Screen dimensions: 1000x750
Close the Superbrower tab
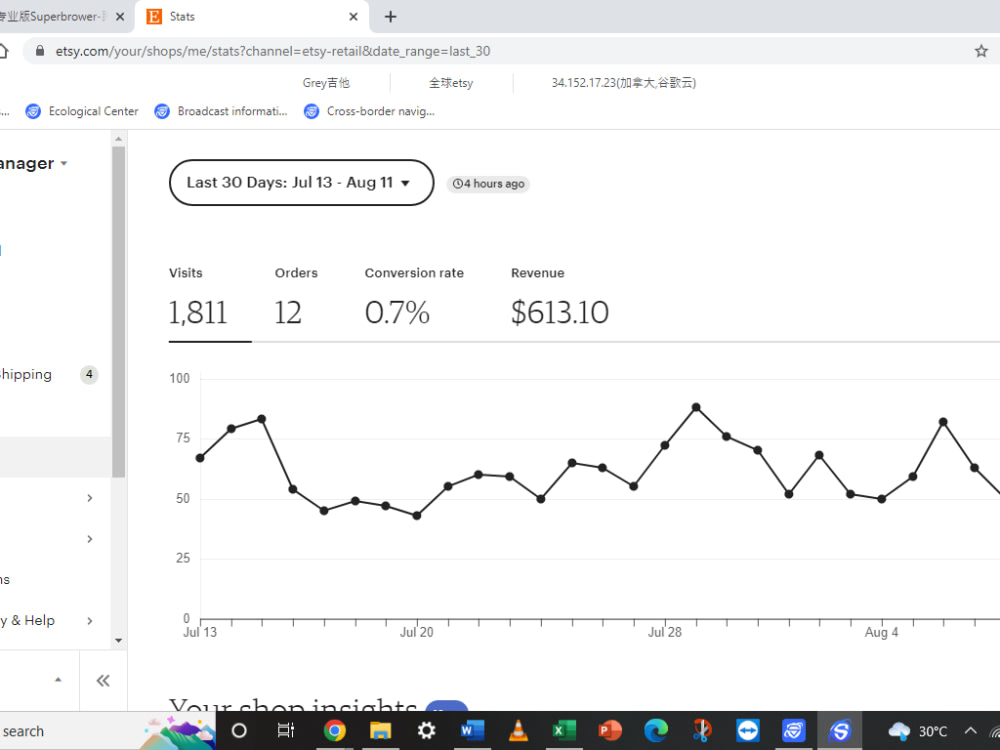click(x=120, y=17)
